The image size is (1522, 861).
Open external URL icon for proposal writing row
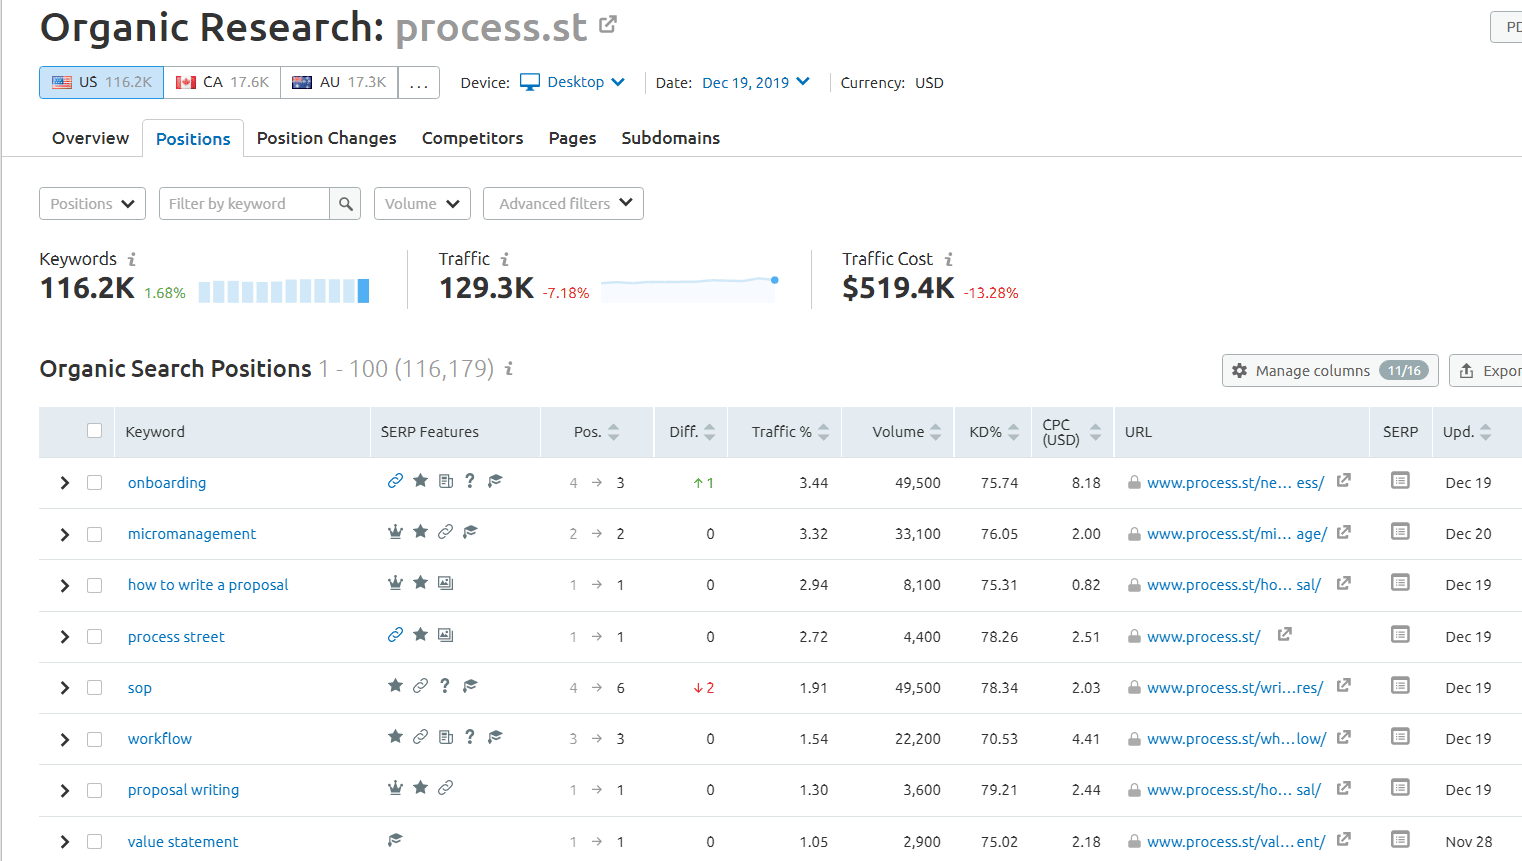[x=1344, y=788]
